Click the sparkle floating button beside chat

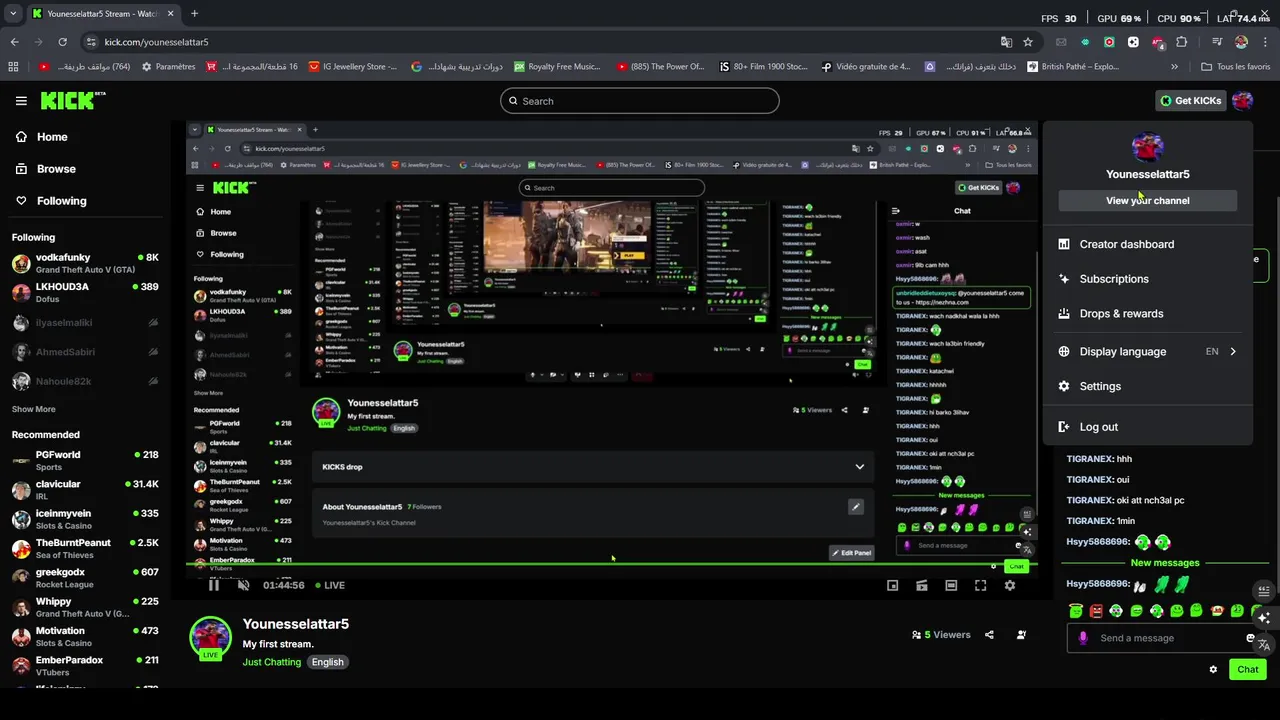tap(1264, 618)
